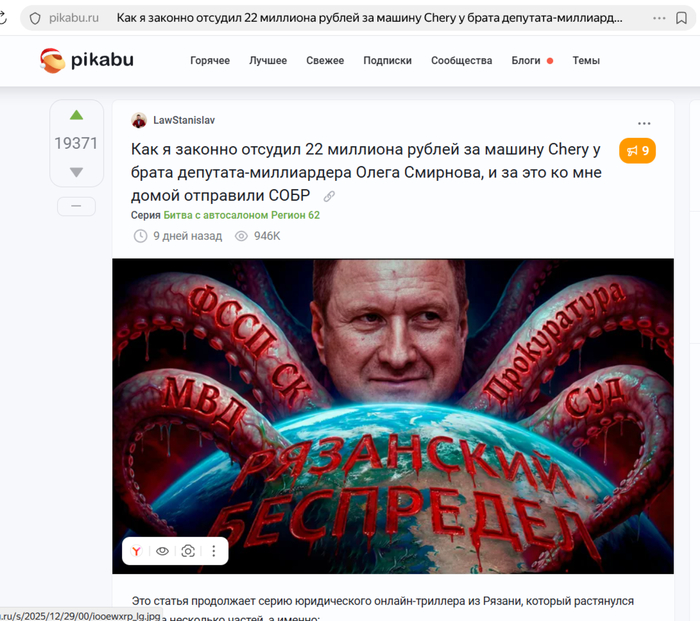Open the Свежее section

click(325, 60)
